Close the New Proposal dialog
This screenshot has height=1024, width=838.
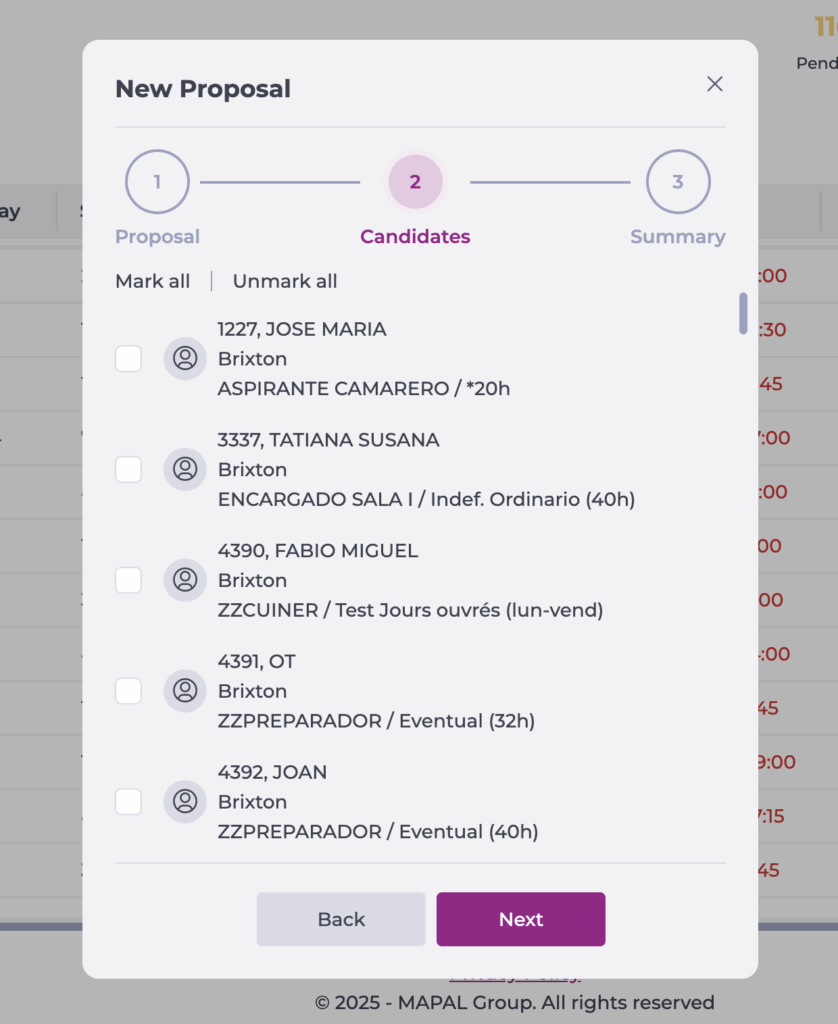715,84
